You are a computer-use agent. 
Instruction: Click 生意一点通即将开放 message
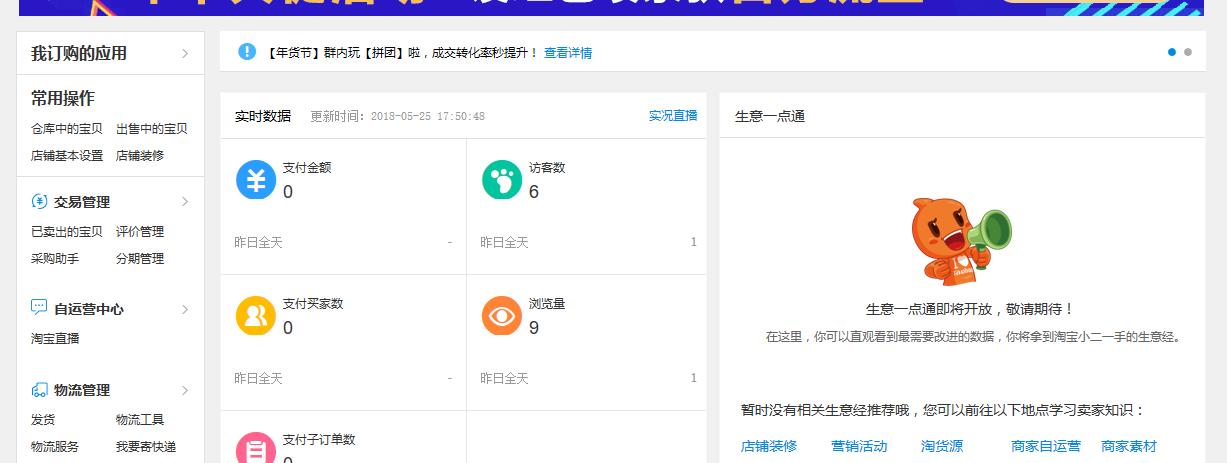pos(970,310)
